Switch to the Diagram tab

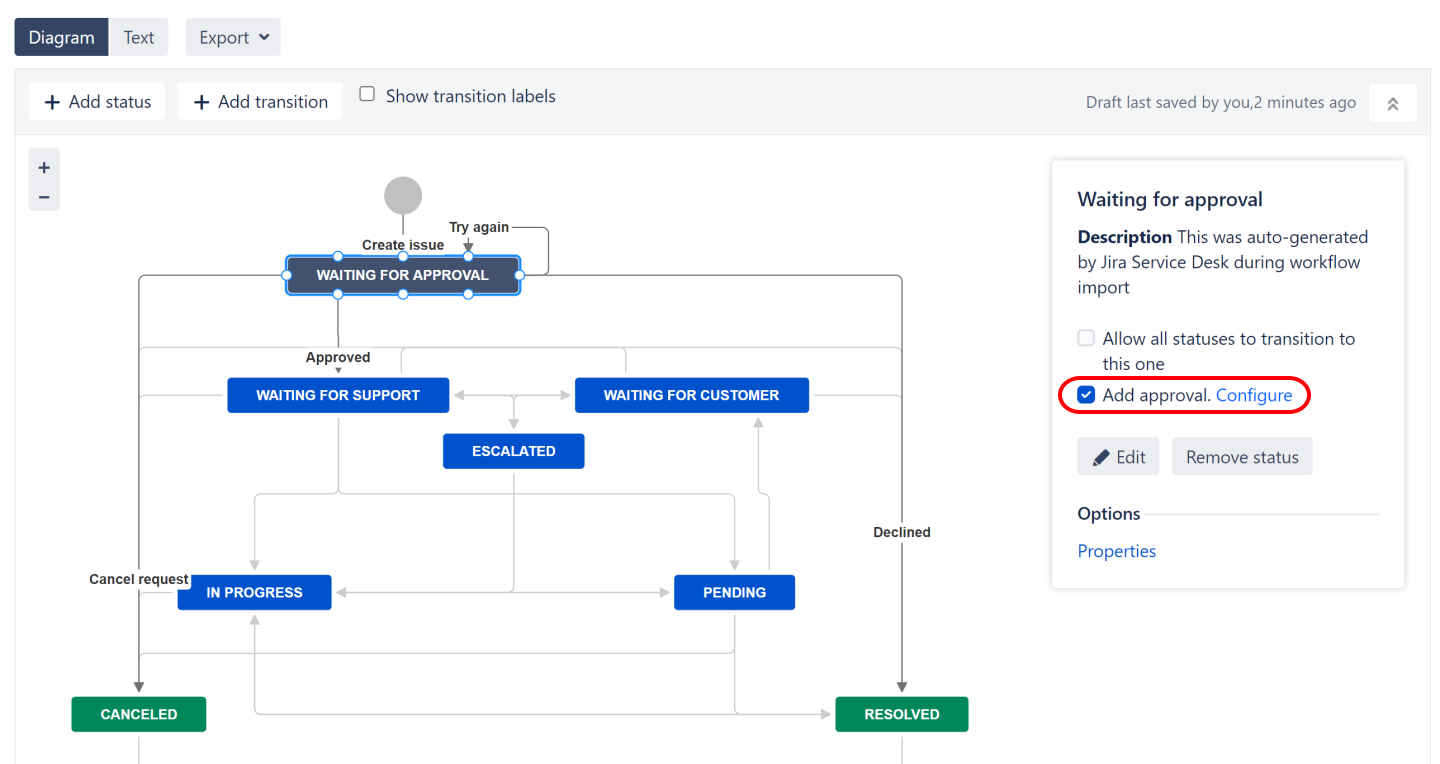(x=61, y=37)
